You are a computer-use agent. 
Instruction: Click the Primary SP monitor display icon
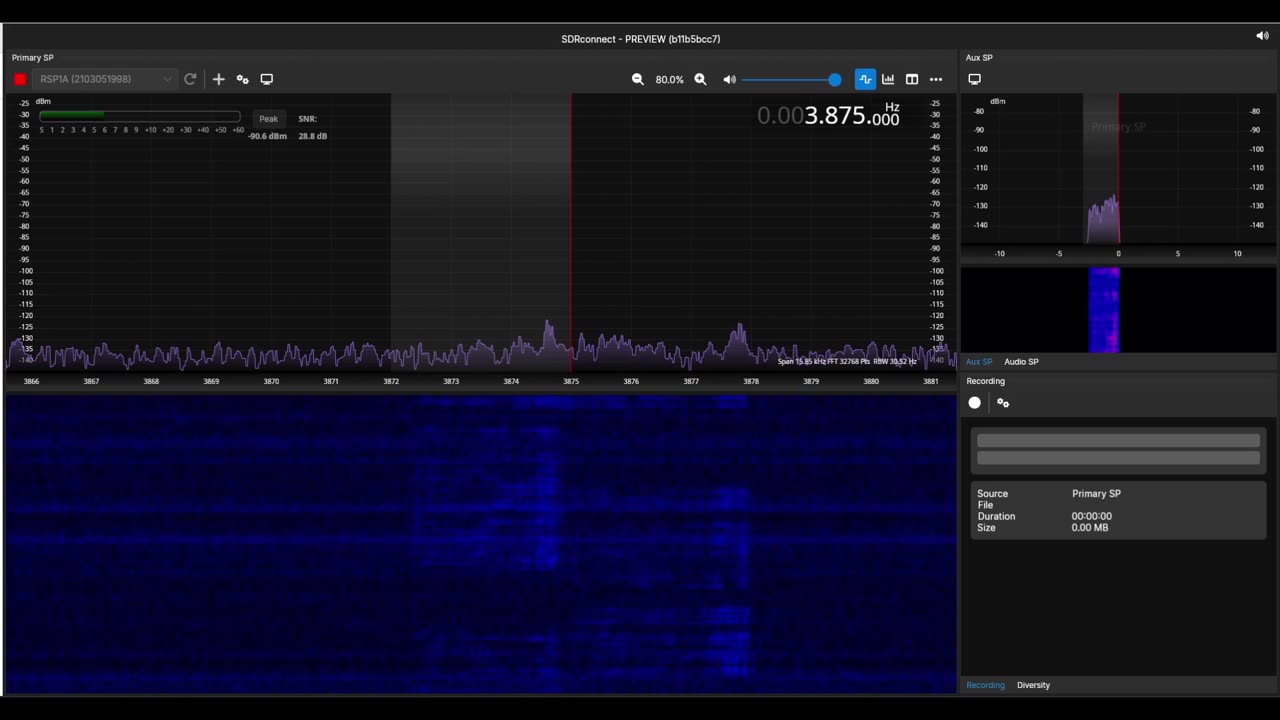point(267,79)
